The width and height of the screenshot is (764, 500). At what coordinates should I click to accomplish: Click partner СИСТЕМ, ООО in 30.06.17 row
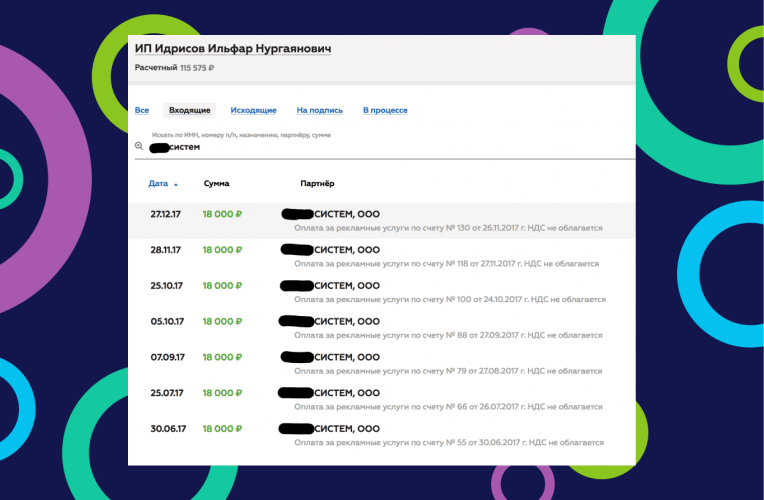pyautogui.click(x=347, y=428)
